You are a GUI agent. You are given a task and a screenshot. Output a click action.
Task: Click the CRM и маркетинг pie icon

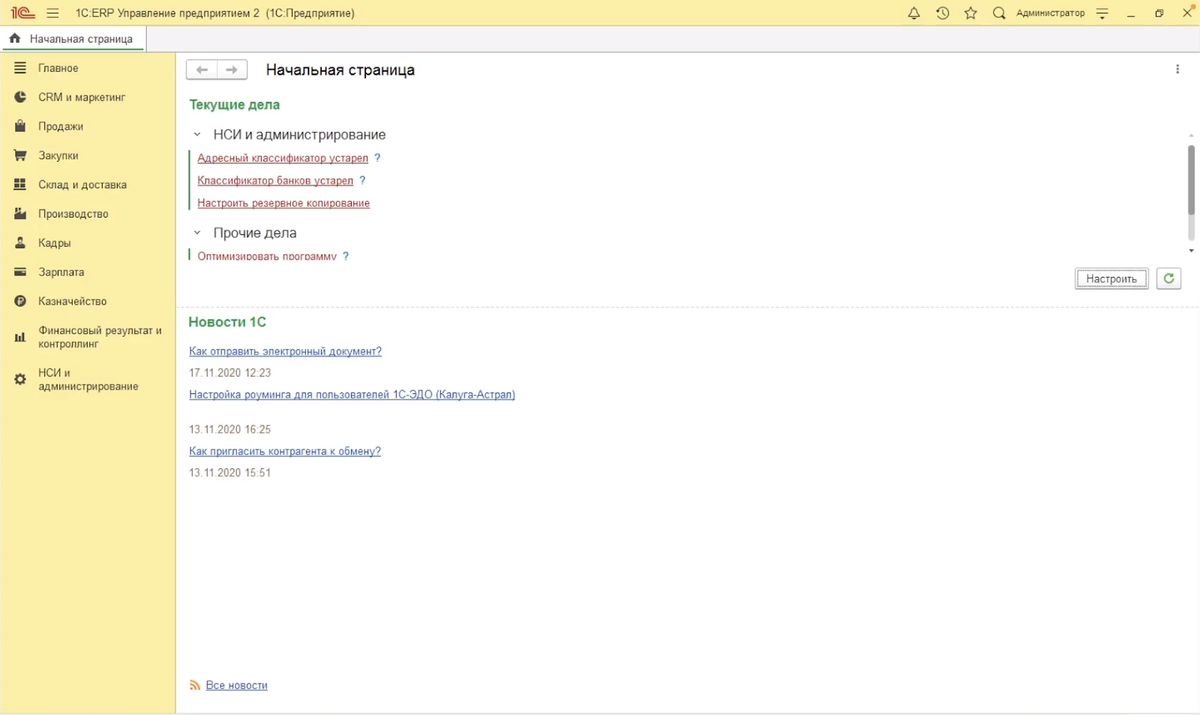point(19,97)
